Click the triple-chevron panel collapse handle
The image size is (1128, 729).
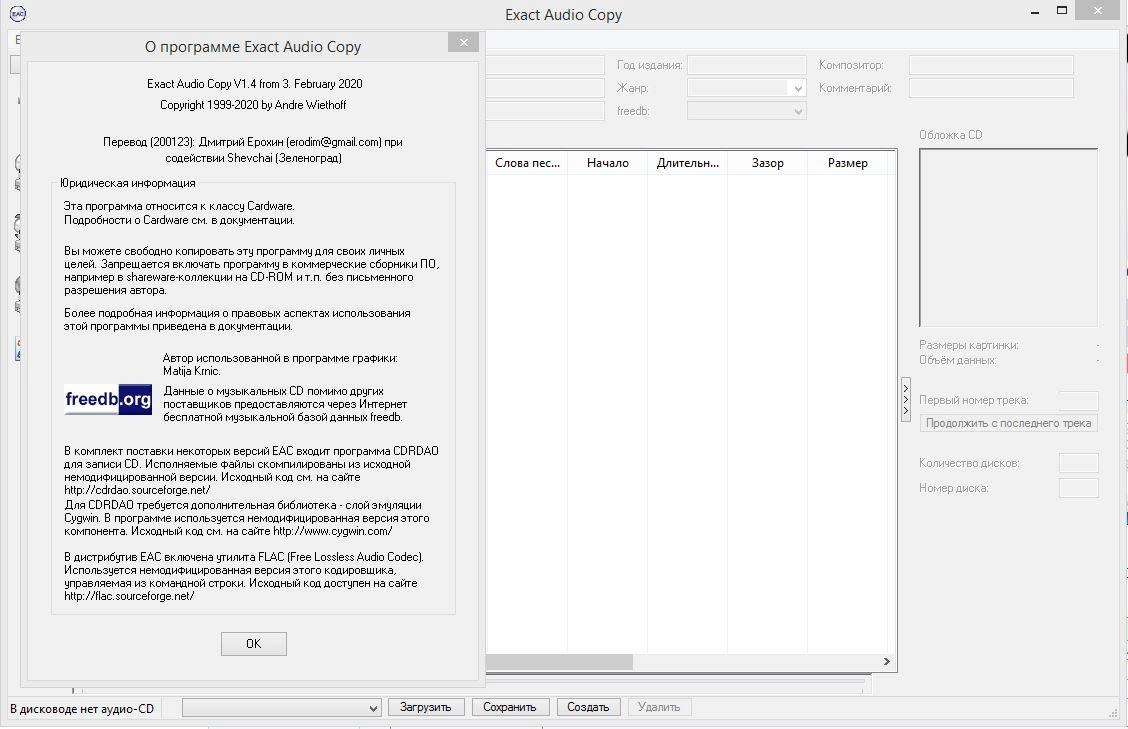point(905,399)
